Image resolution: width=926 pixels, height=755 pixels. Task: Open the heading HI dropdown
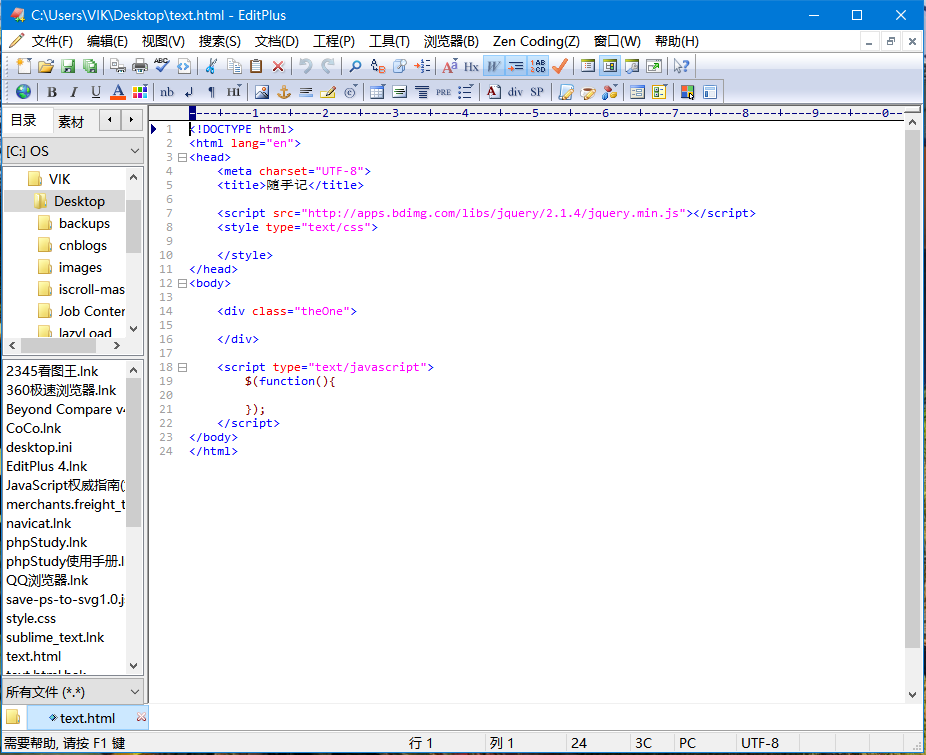(234, 92)
